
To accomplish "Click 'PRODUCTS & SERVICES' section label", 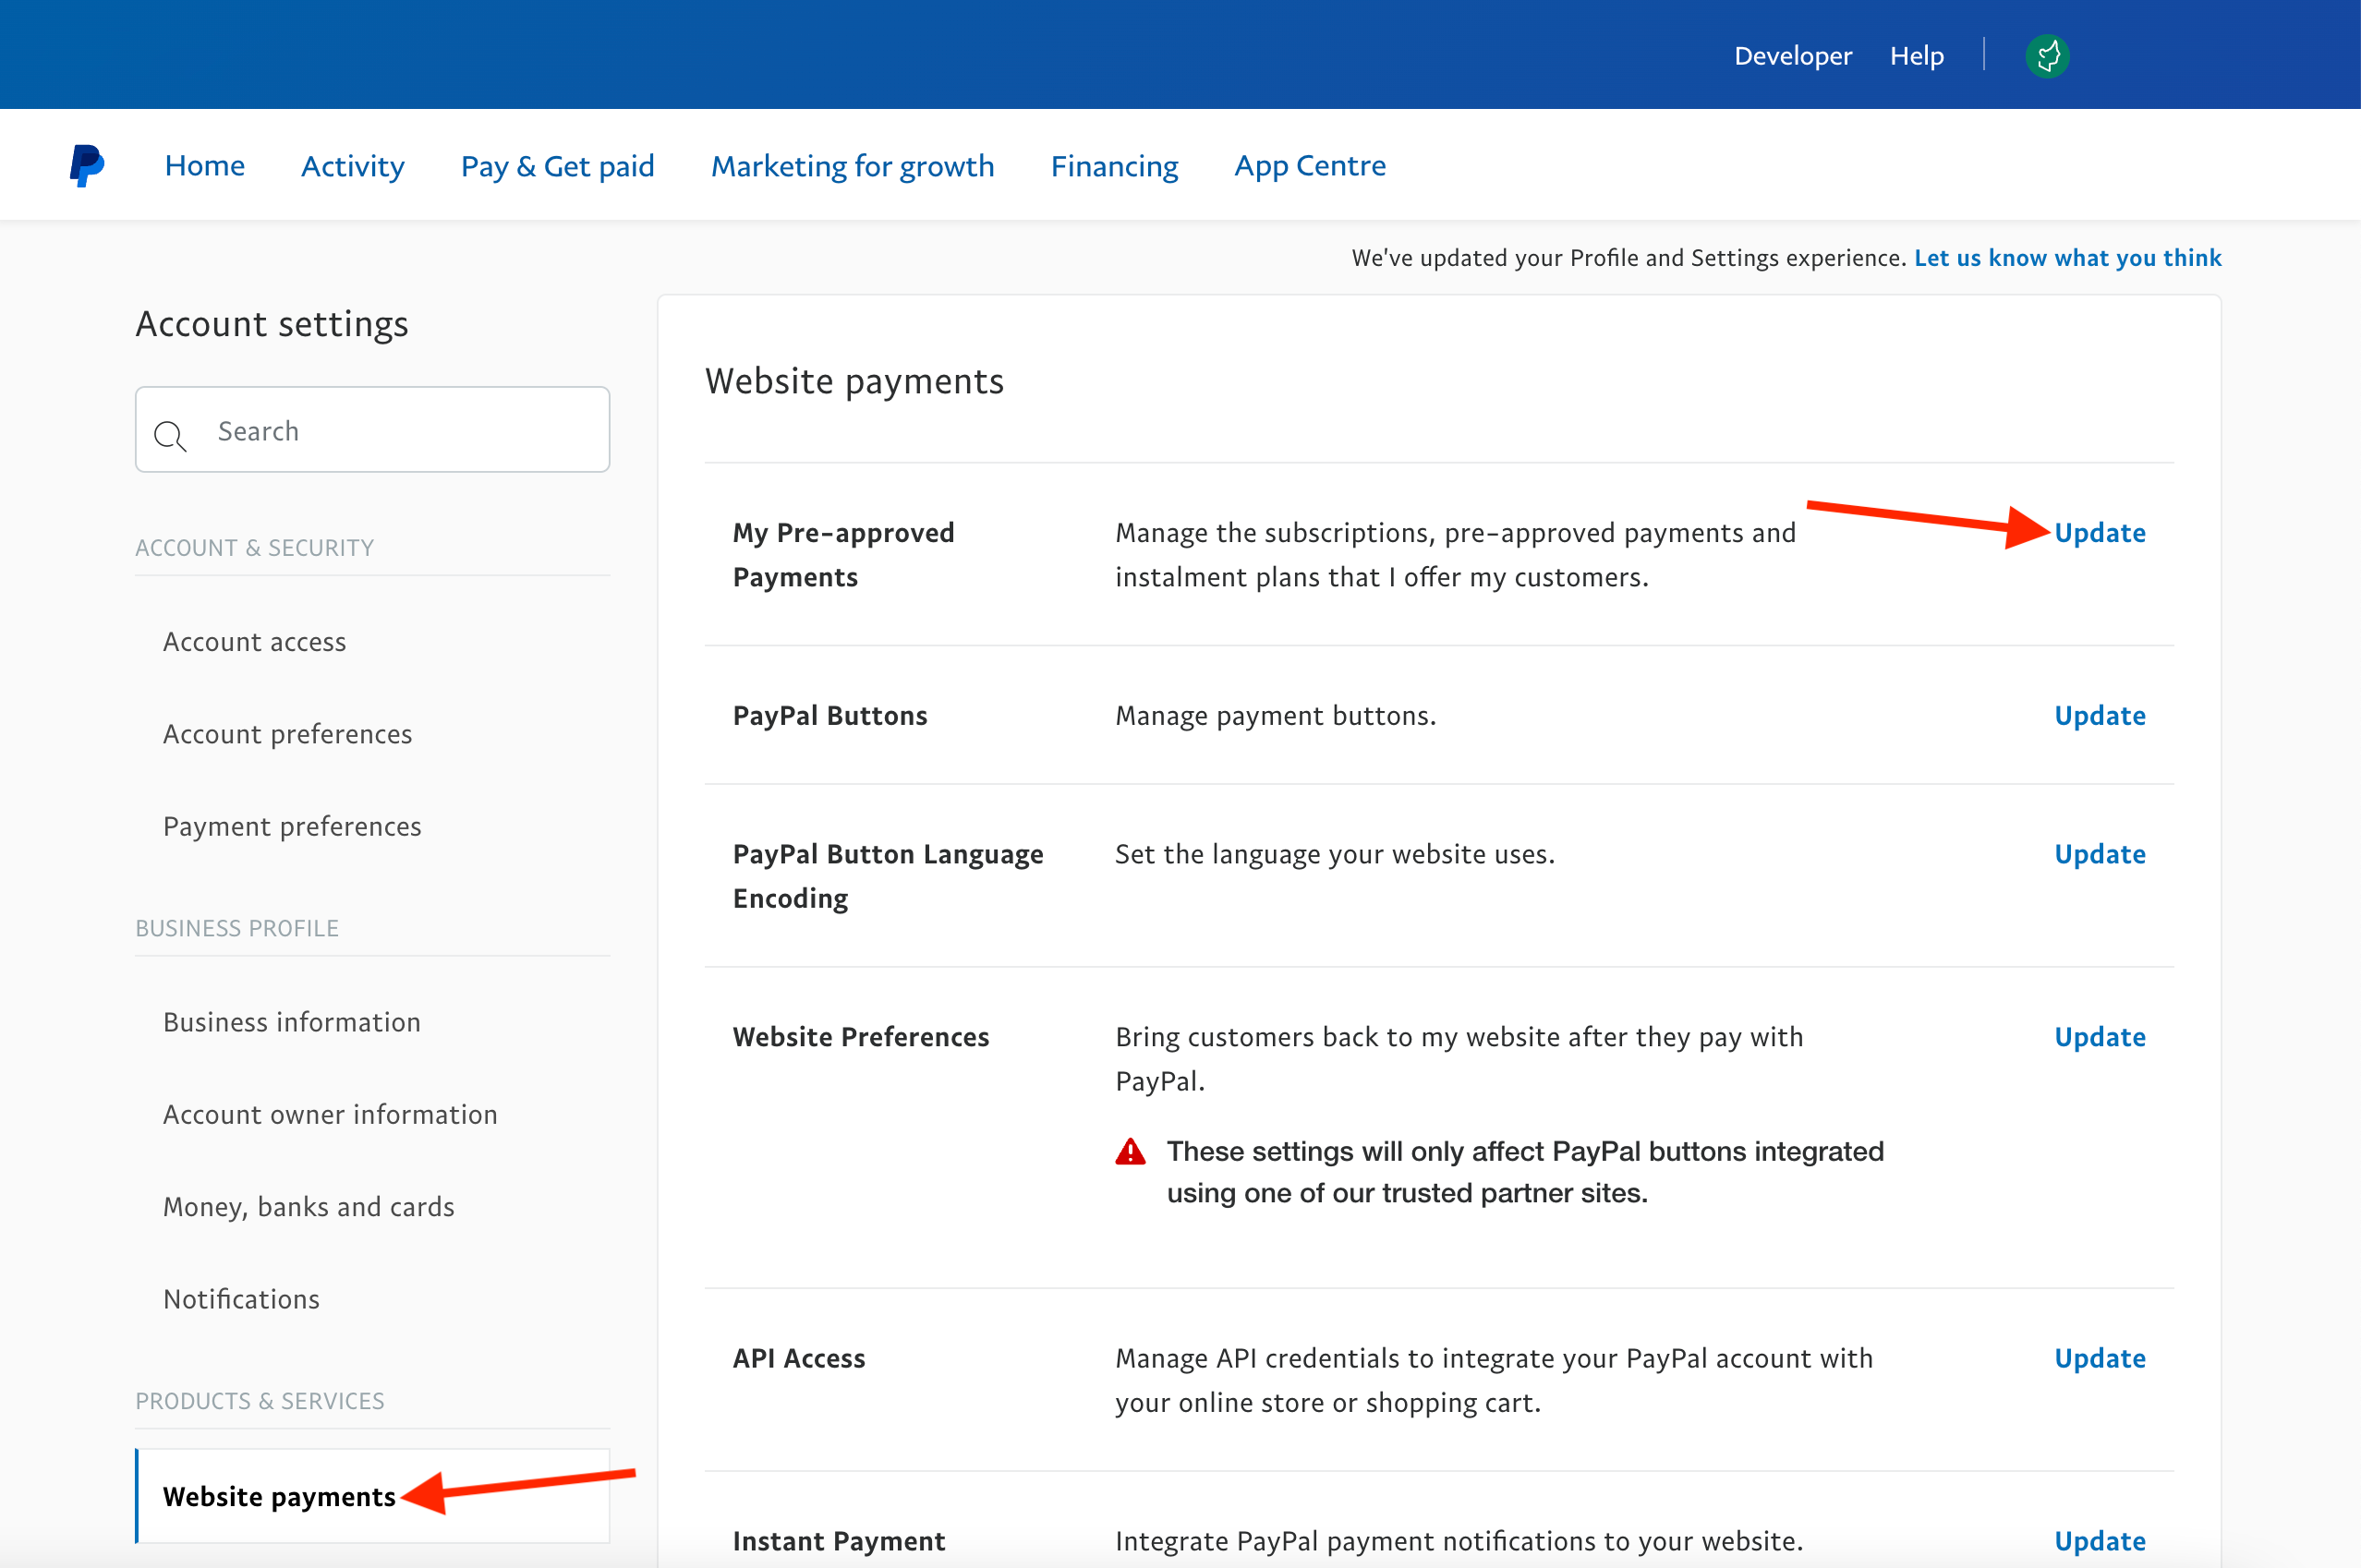I will coord(260,1401).
